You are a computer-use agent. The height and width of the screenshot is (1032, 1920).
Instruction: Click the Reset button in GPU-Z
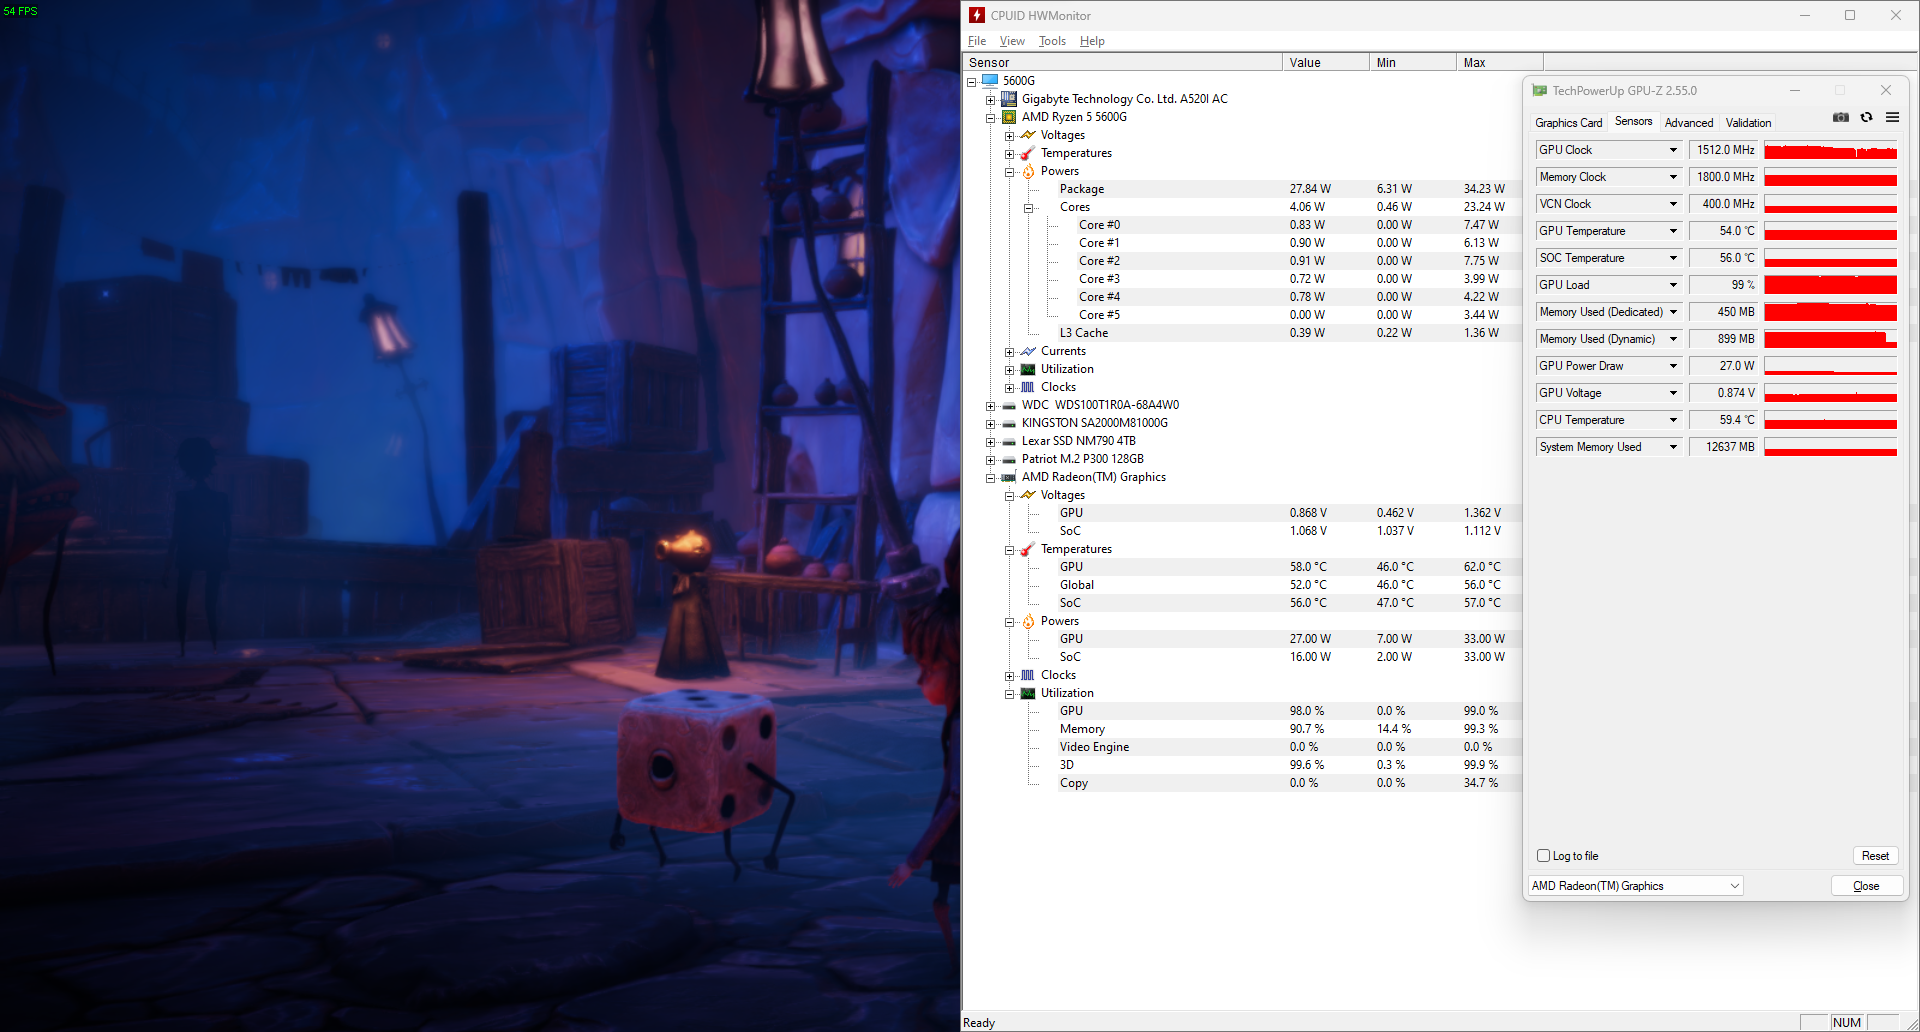pyautogui.click(x=1875, y=856)
